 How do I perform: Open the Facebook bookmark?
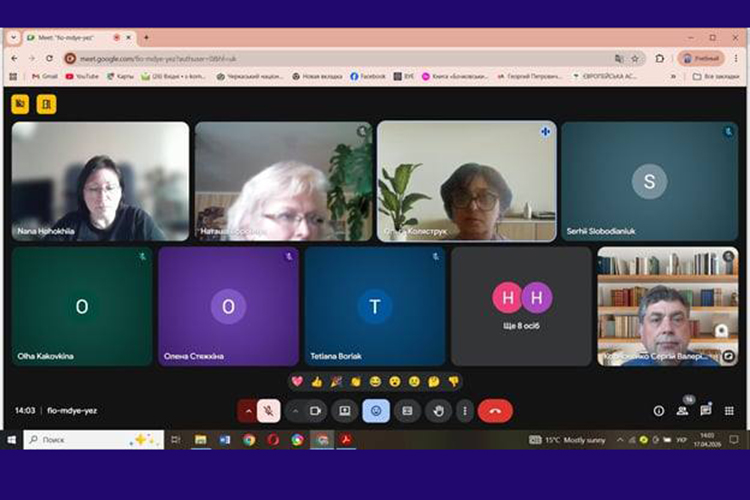click(368, 76)
